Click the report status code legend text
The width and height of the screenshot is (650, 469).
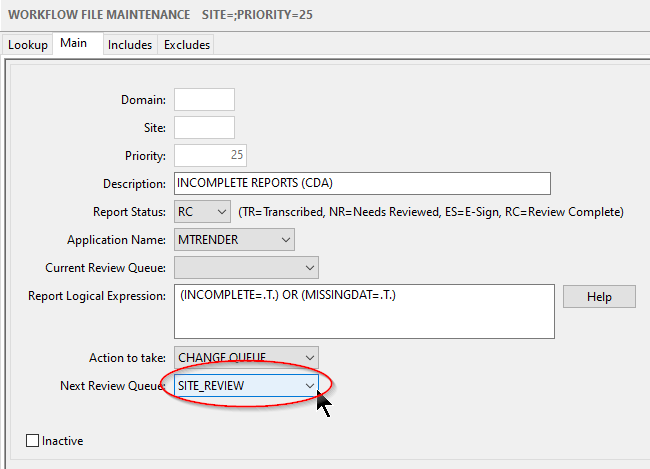(430, 212)
